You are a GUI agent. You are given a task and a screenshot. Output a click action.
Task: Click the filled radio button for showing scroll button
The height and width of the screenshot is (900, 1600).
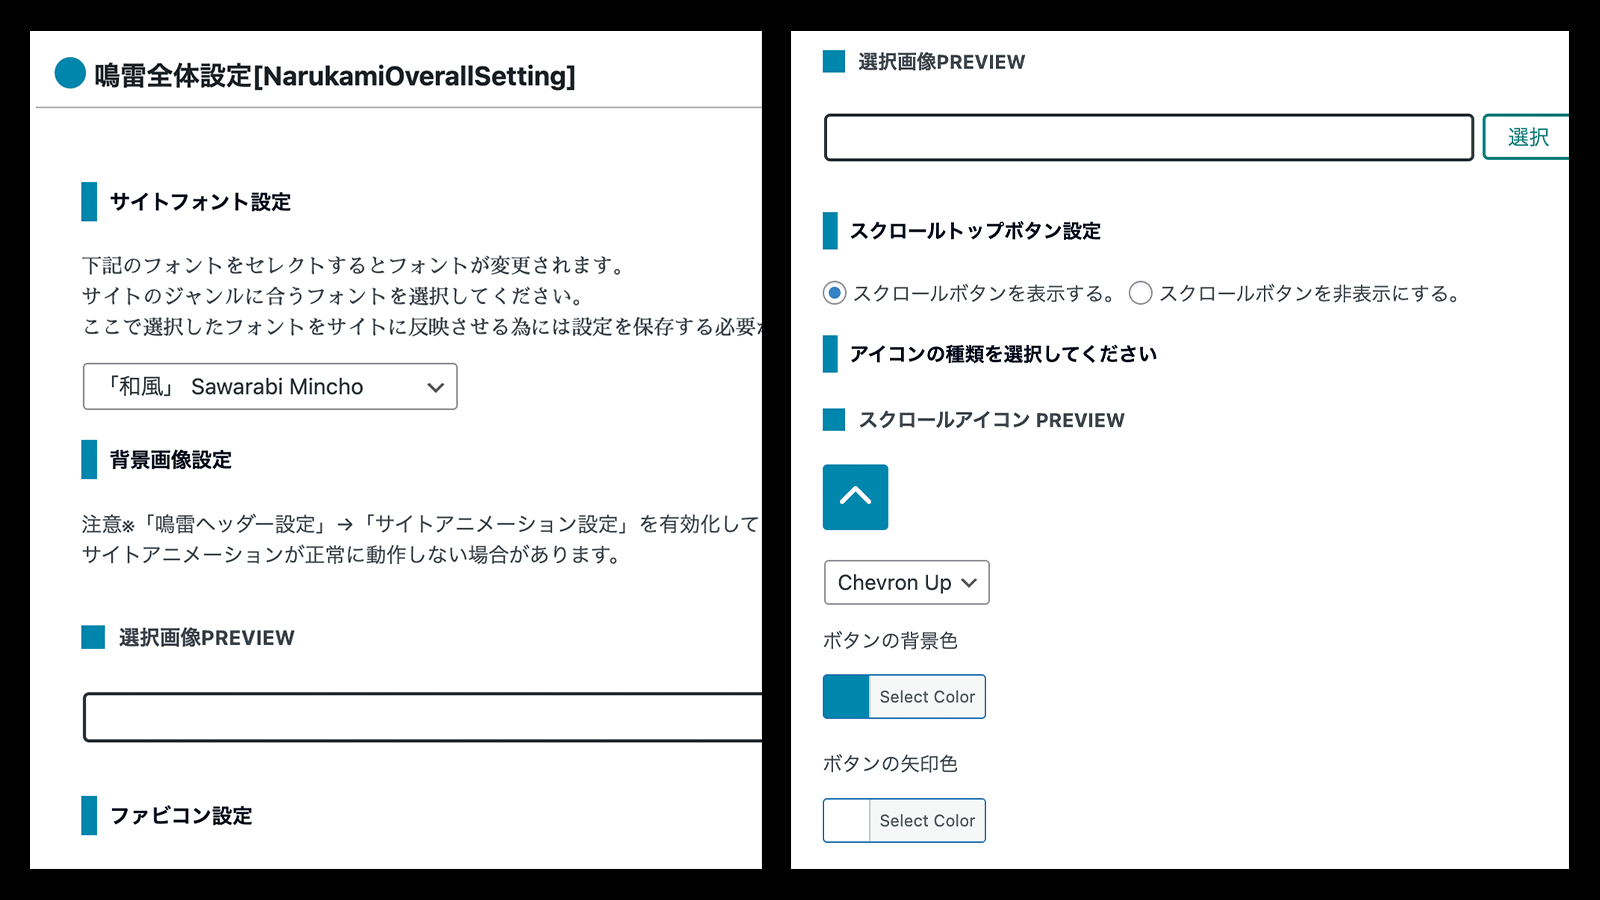point(834,293)
